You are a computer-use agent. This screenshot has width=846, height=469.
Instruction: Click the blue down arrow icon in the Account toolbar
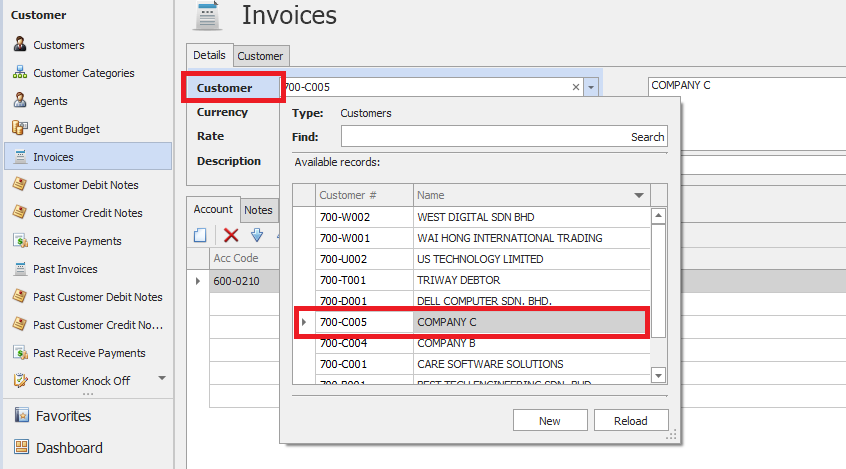point(257,235)
